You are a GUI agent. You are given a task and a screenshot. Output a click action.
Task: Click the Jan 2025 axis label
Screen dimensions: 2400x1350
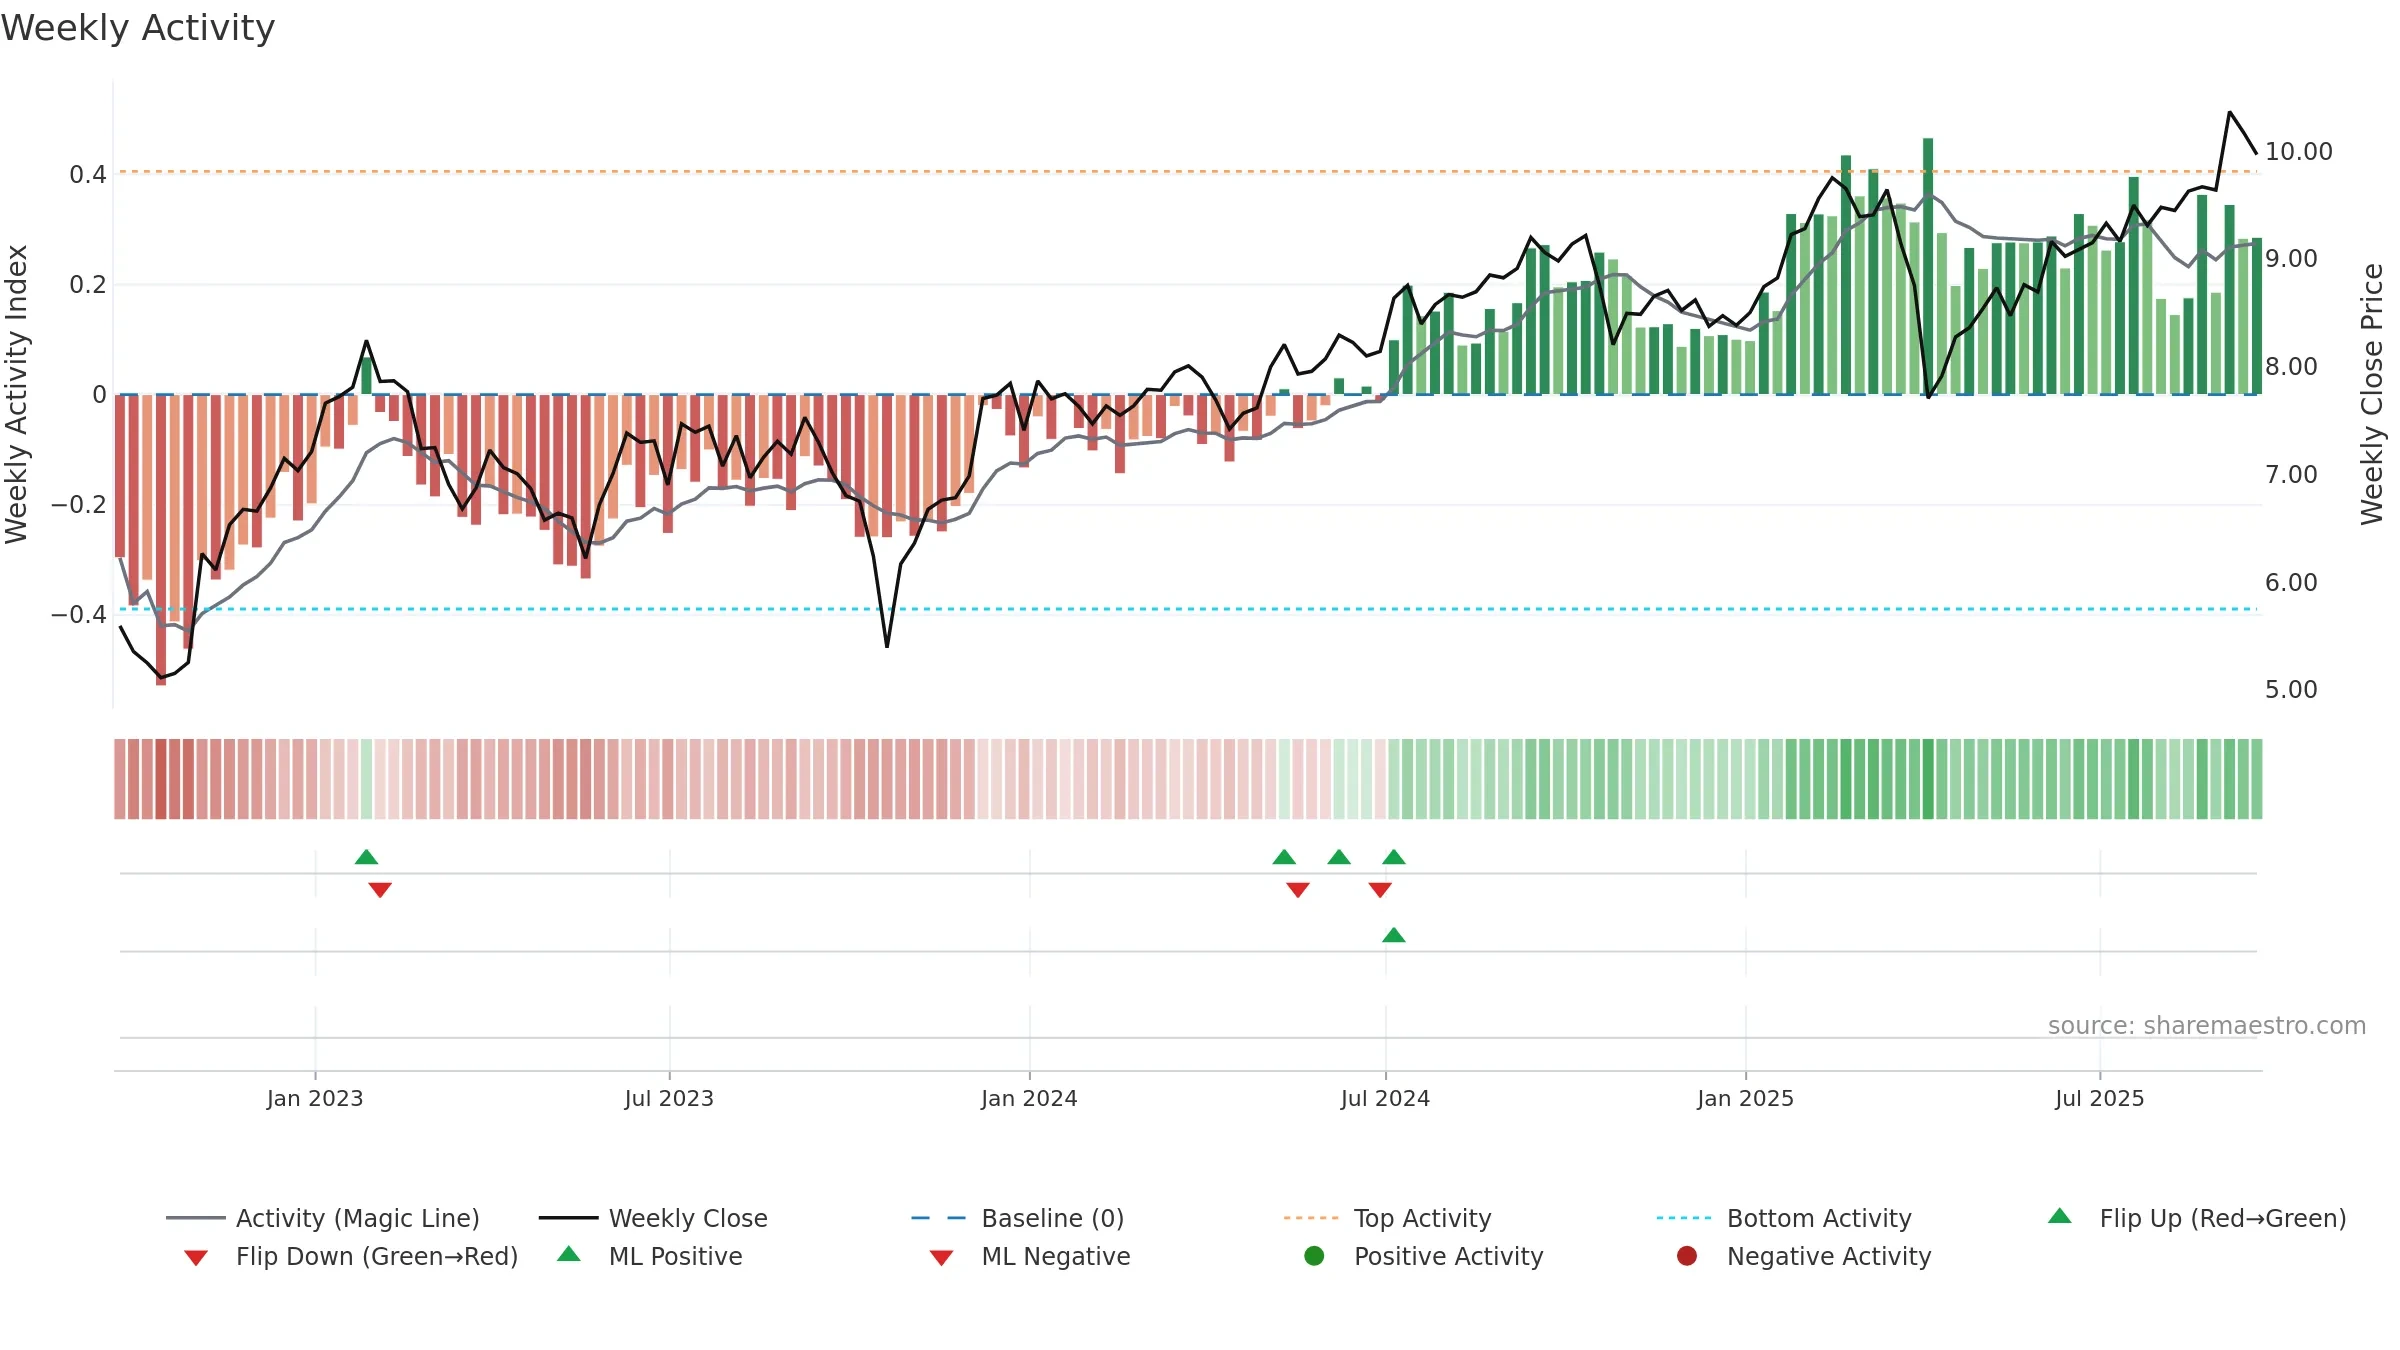click(x=1745, y=1098)
